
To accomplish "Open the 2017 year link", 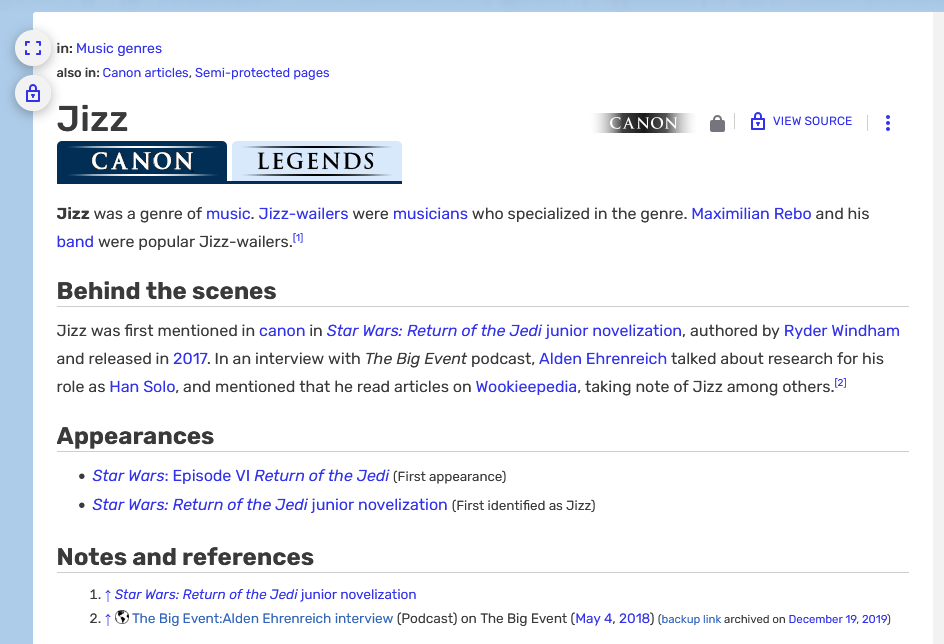I will pyautogui.click(x=190, y=359).
